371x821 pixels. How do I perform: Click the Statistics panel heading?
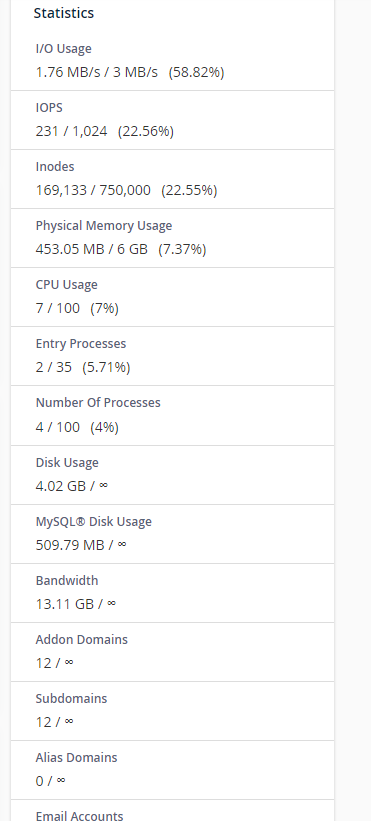[64, 13]
